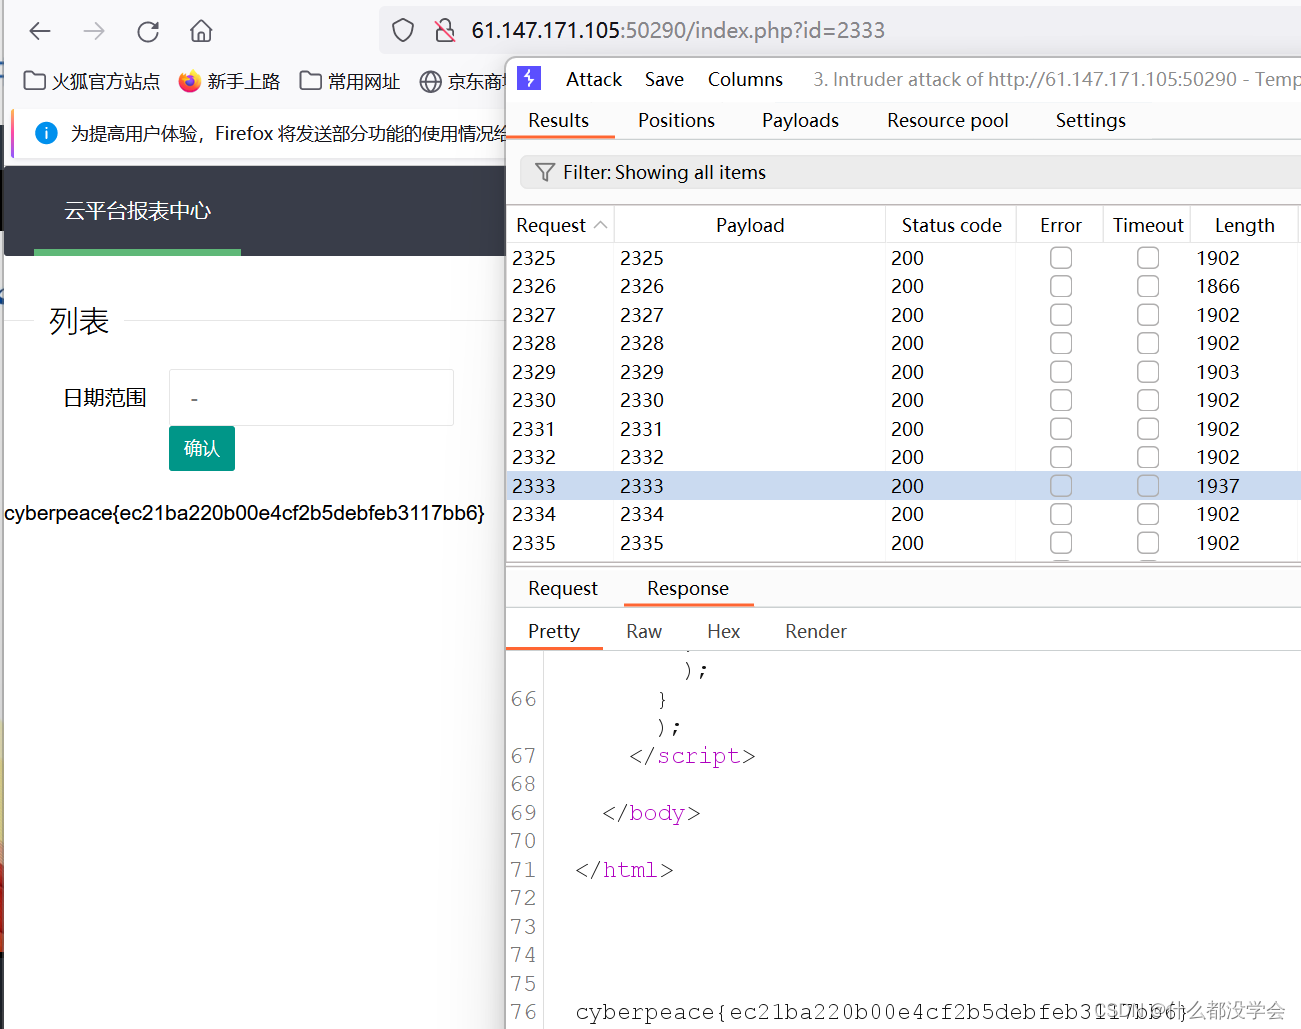Select highlighted result row 2333
1301x1029 pixels.
(905, 486)
